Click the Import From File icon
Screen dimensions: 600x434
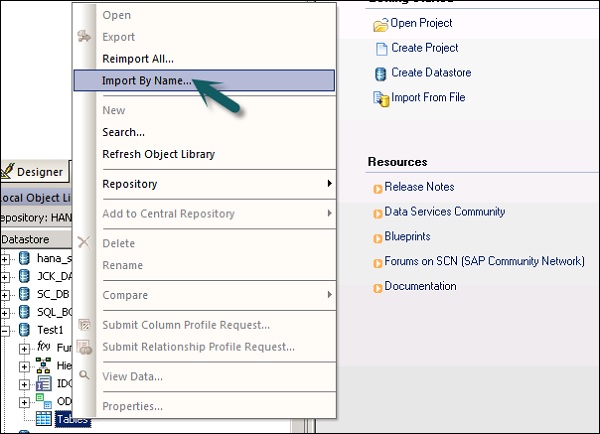click(x=380, y=98)
